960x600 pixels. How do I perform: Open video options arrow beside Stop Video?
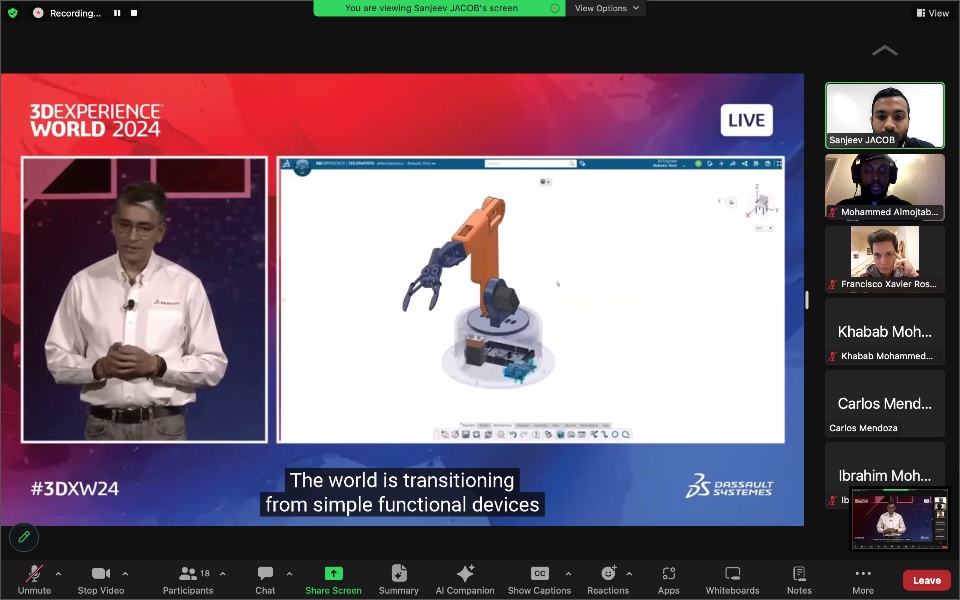click(x=125, y=574)
